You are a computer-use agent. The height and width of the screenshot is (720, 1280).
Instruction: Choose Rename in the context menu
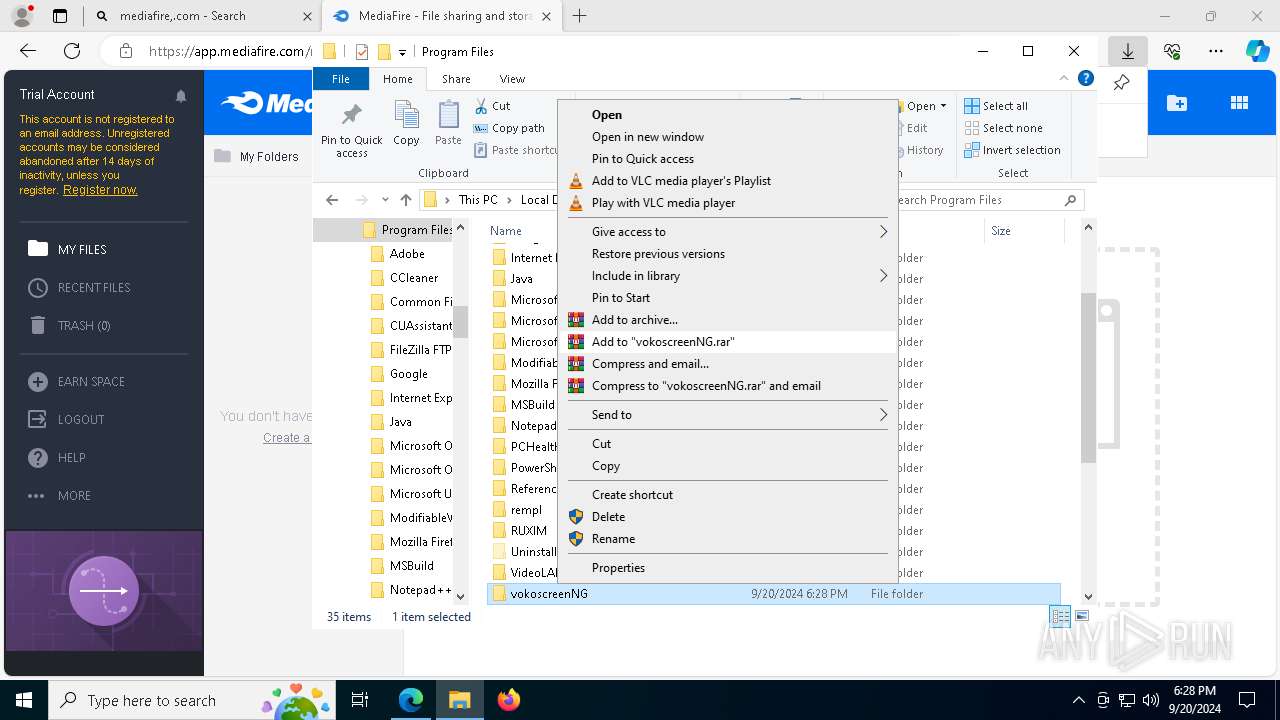[727, 539]
